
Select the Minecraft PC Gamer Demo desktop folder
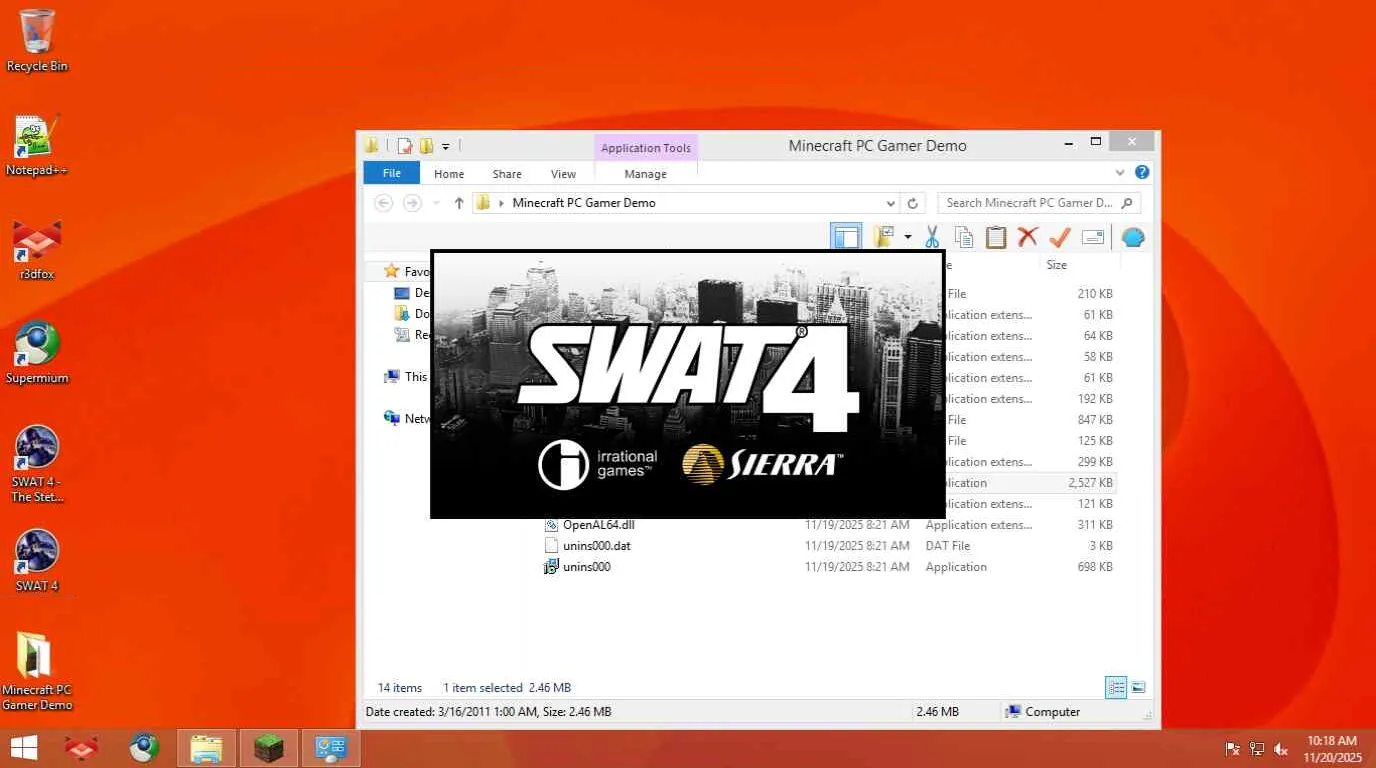(37, 672)
